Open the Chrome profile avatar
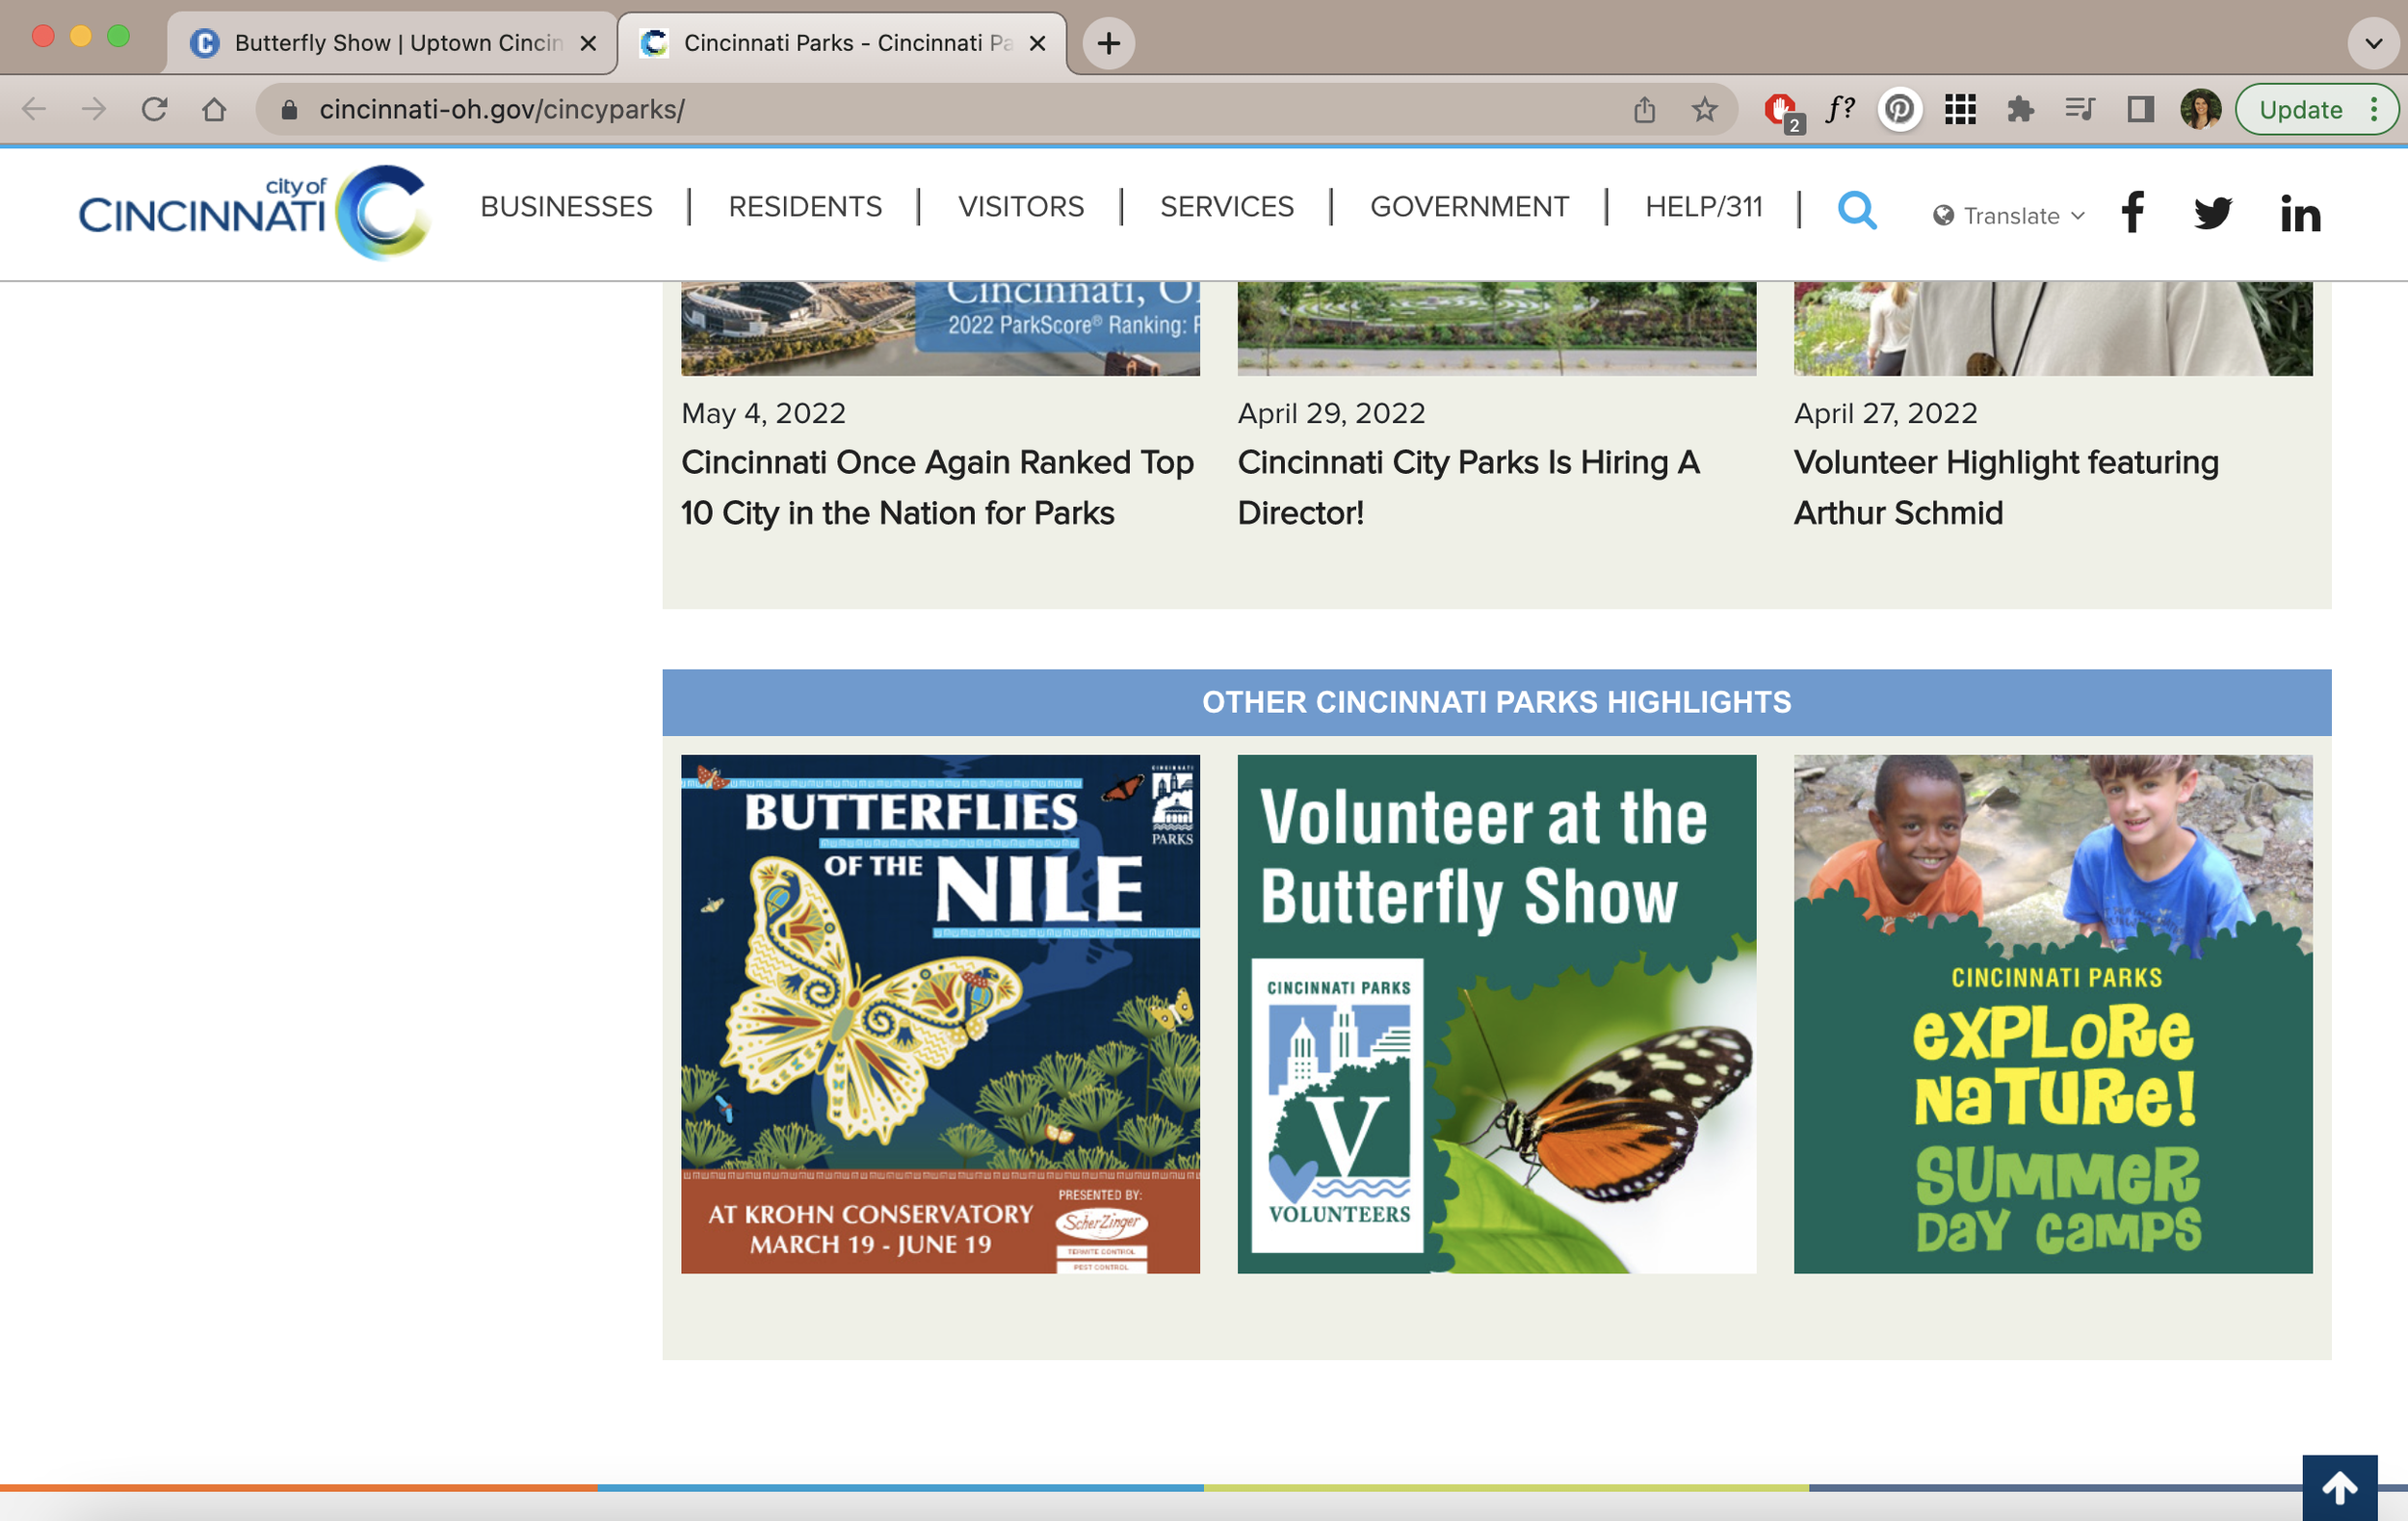This screenshot has height=1521, width=2408. pyautogui.click(x=2200, y=109)
